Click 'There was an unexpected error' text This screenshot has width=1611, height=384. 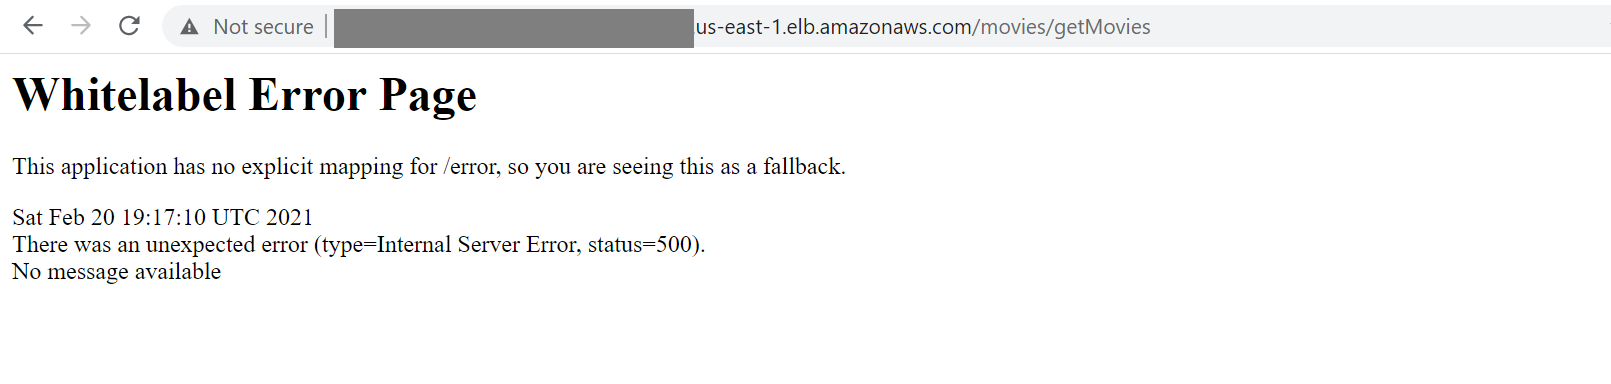[x=160, y=244]
